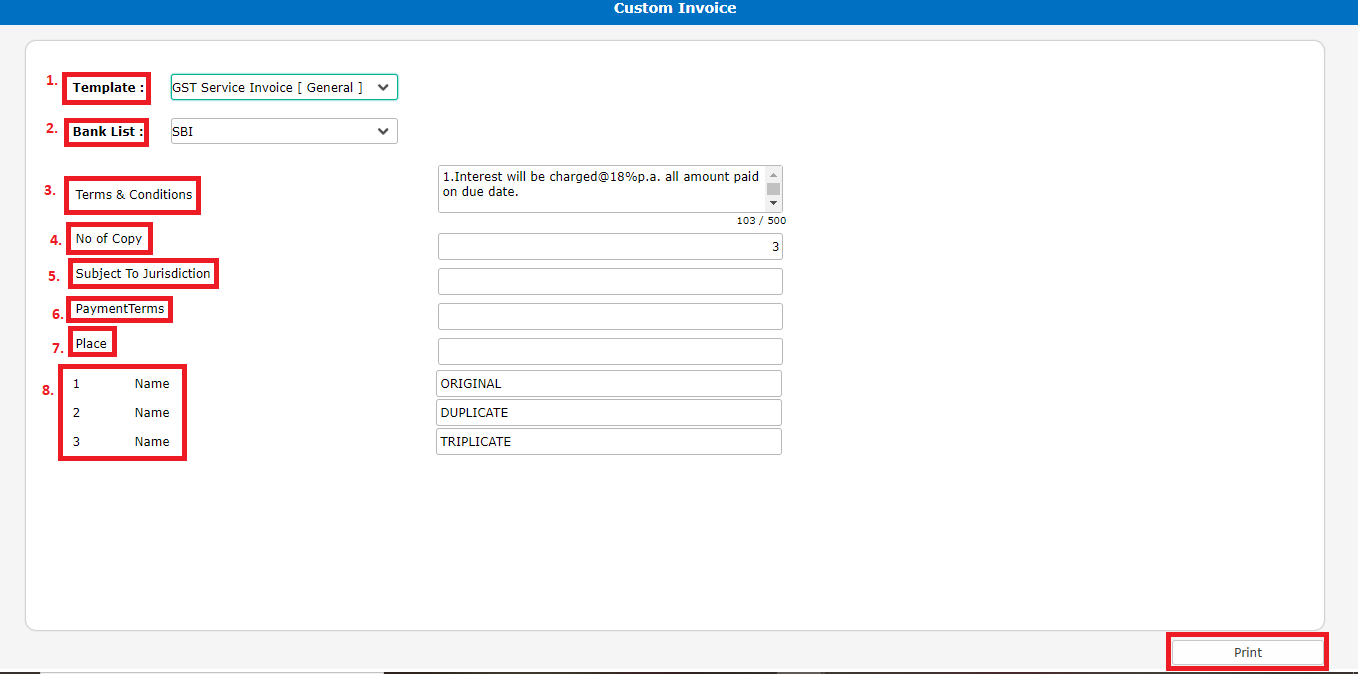This screenshot has height=674, width=1358.
Task: Select the ORIGINAL copy name field
Action: click(608, 383)
